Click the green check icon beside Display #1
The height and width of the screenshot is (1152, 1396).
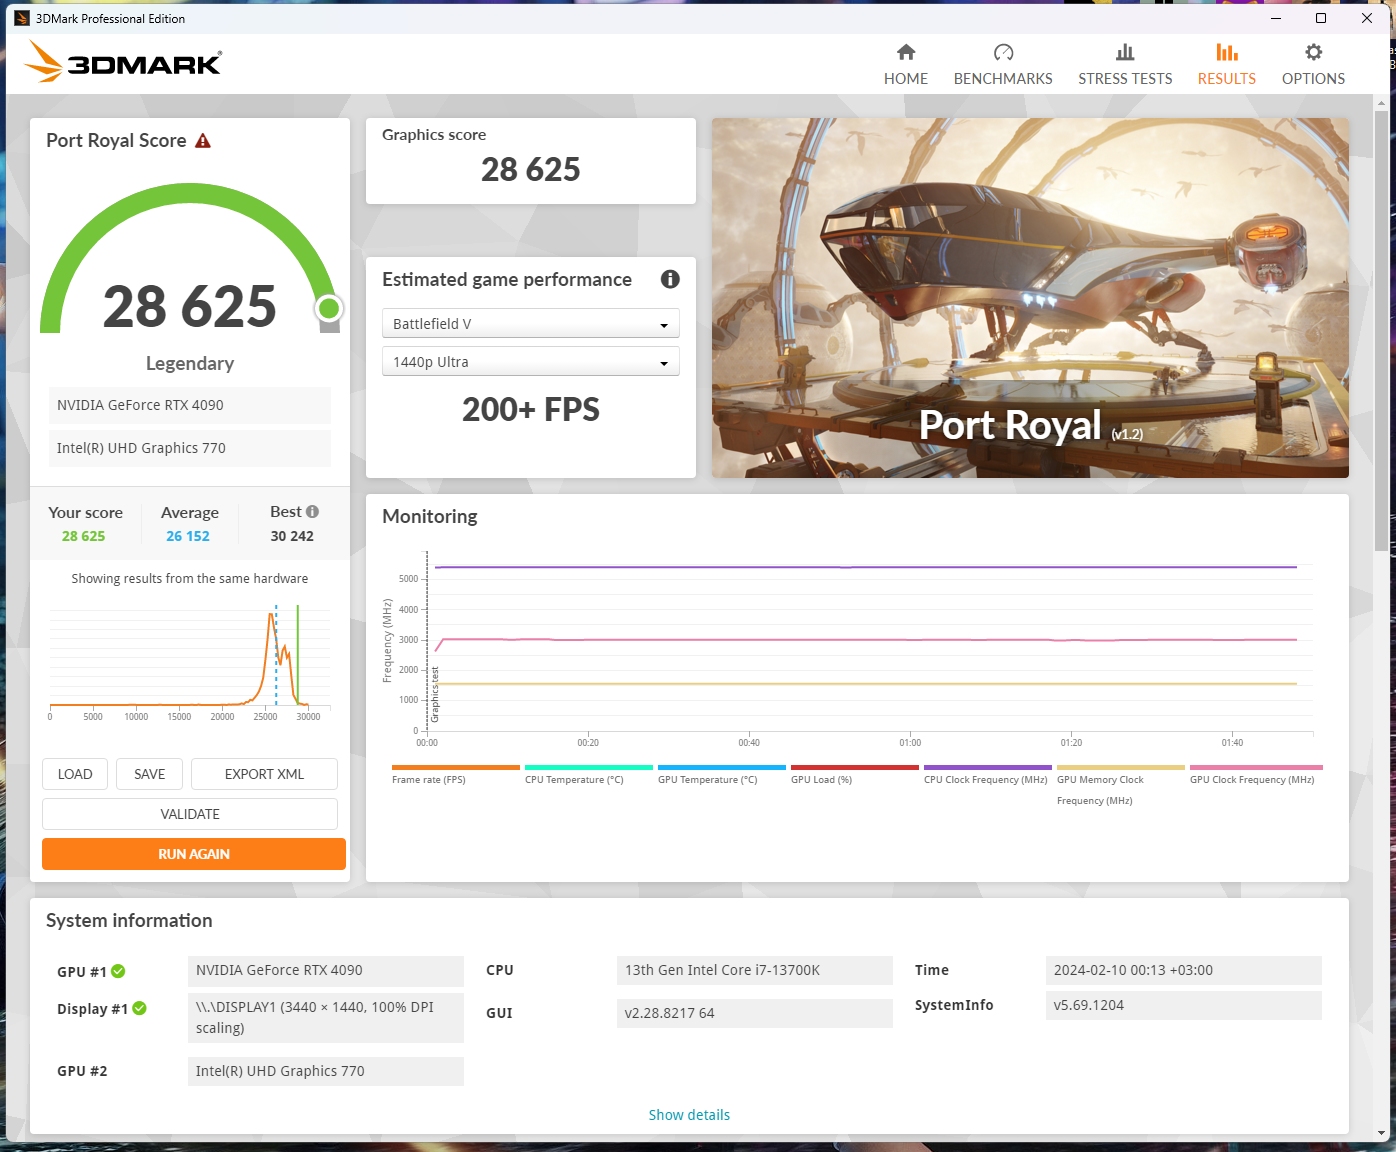point(139,1008)
